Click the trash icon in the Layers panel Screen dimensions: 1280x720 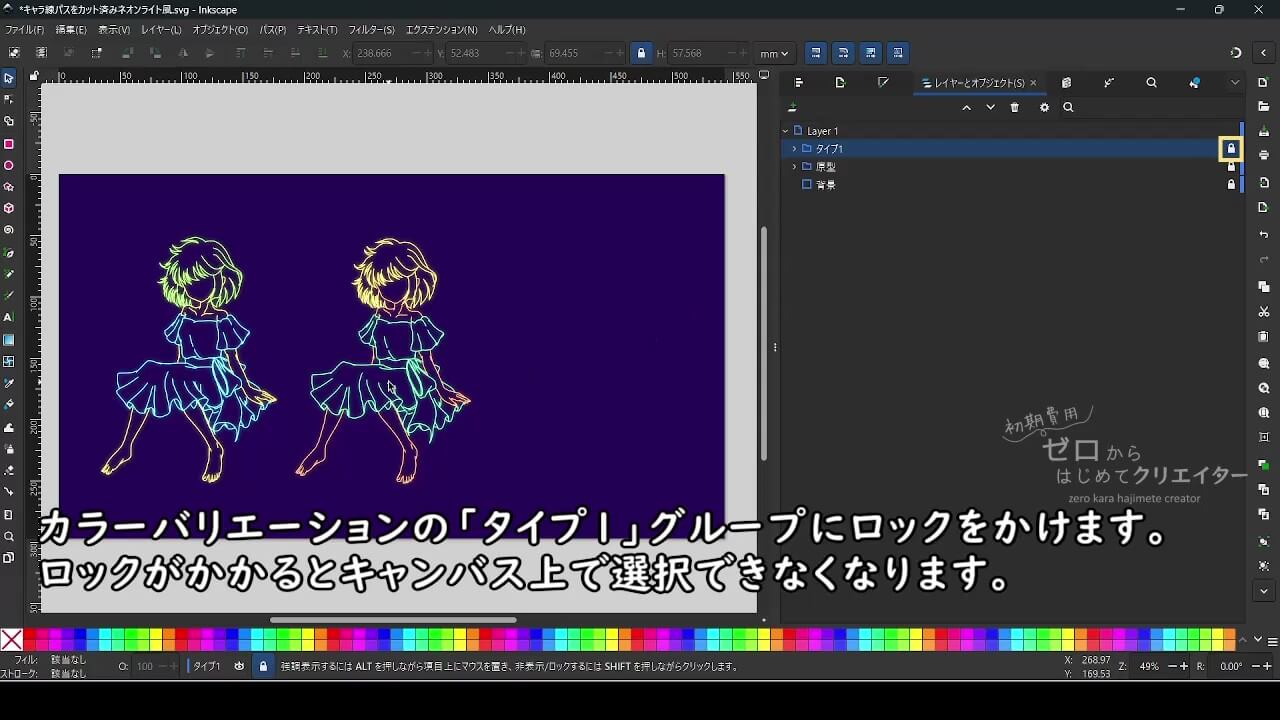pos(1015,107)
